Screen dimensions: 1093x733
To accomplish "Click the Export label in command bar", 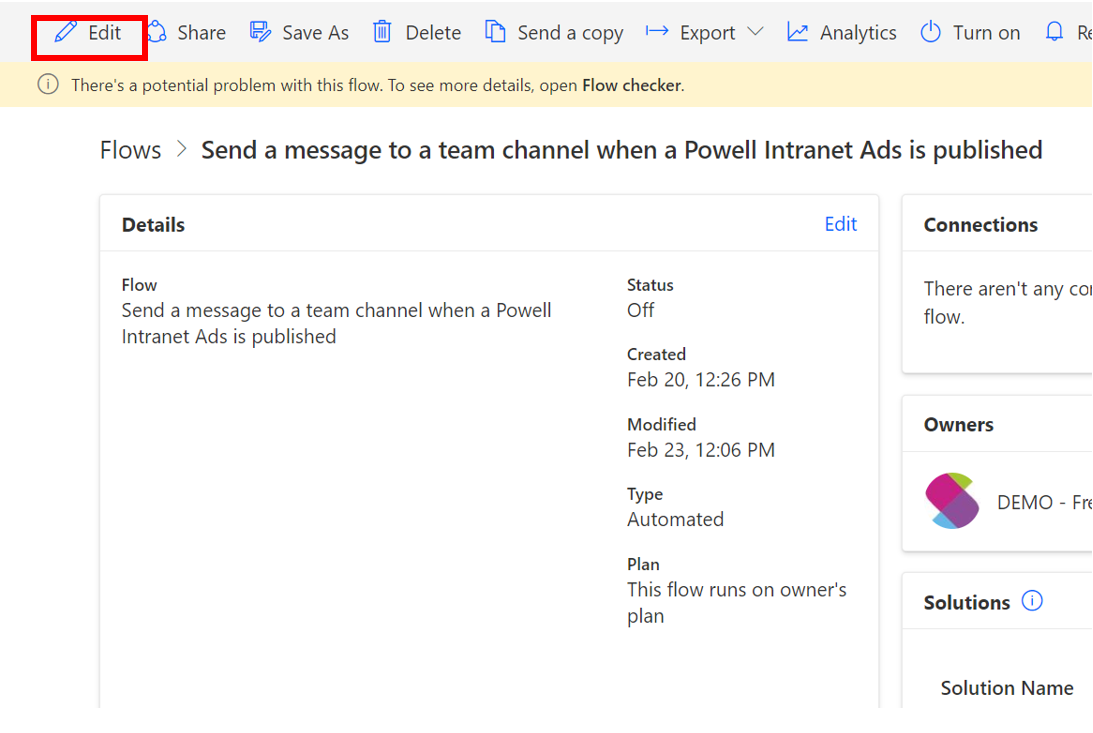I will (708, 33).
